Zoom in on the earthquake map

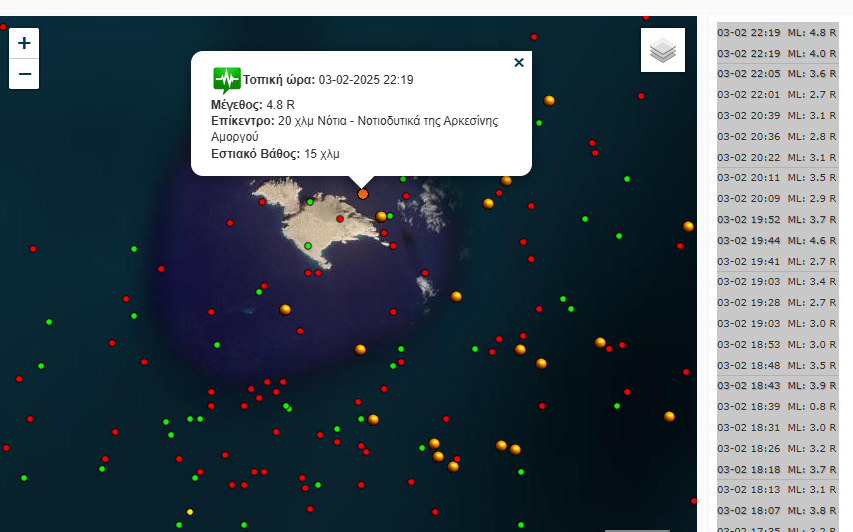(x=24, y=43)
